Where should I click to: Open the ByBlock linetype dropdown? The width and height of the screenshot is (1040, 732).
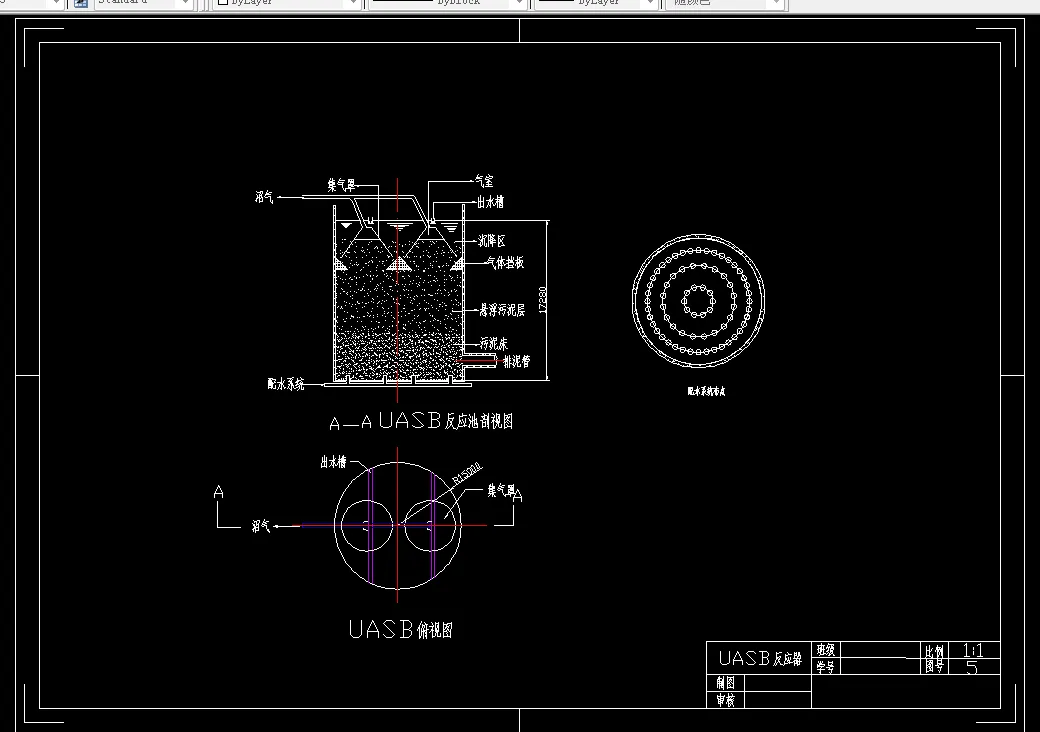click(519, 4)
